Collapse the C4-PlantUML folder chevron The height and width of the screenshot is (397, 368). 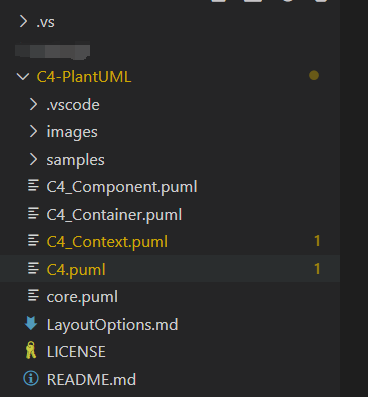coord(23,77)
